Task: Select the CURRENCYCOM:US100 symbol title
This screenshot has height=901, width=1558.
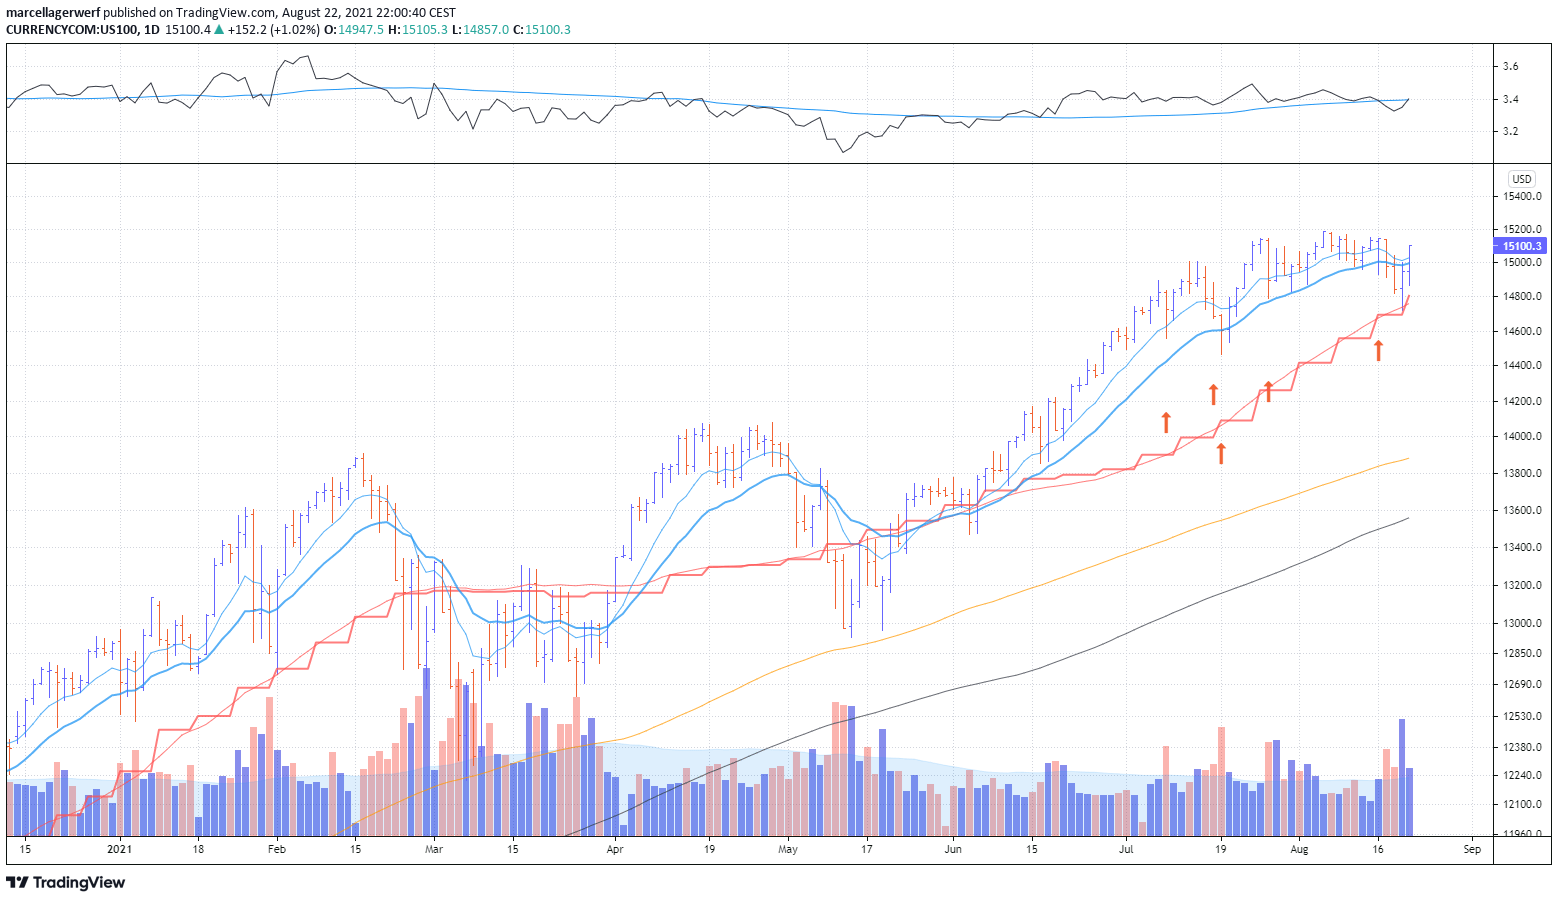Action: tap(72, 29)
